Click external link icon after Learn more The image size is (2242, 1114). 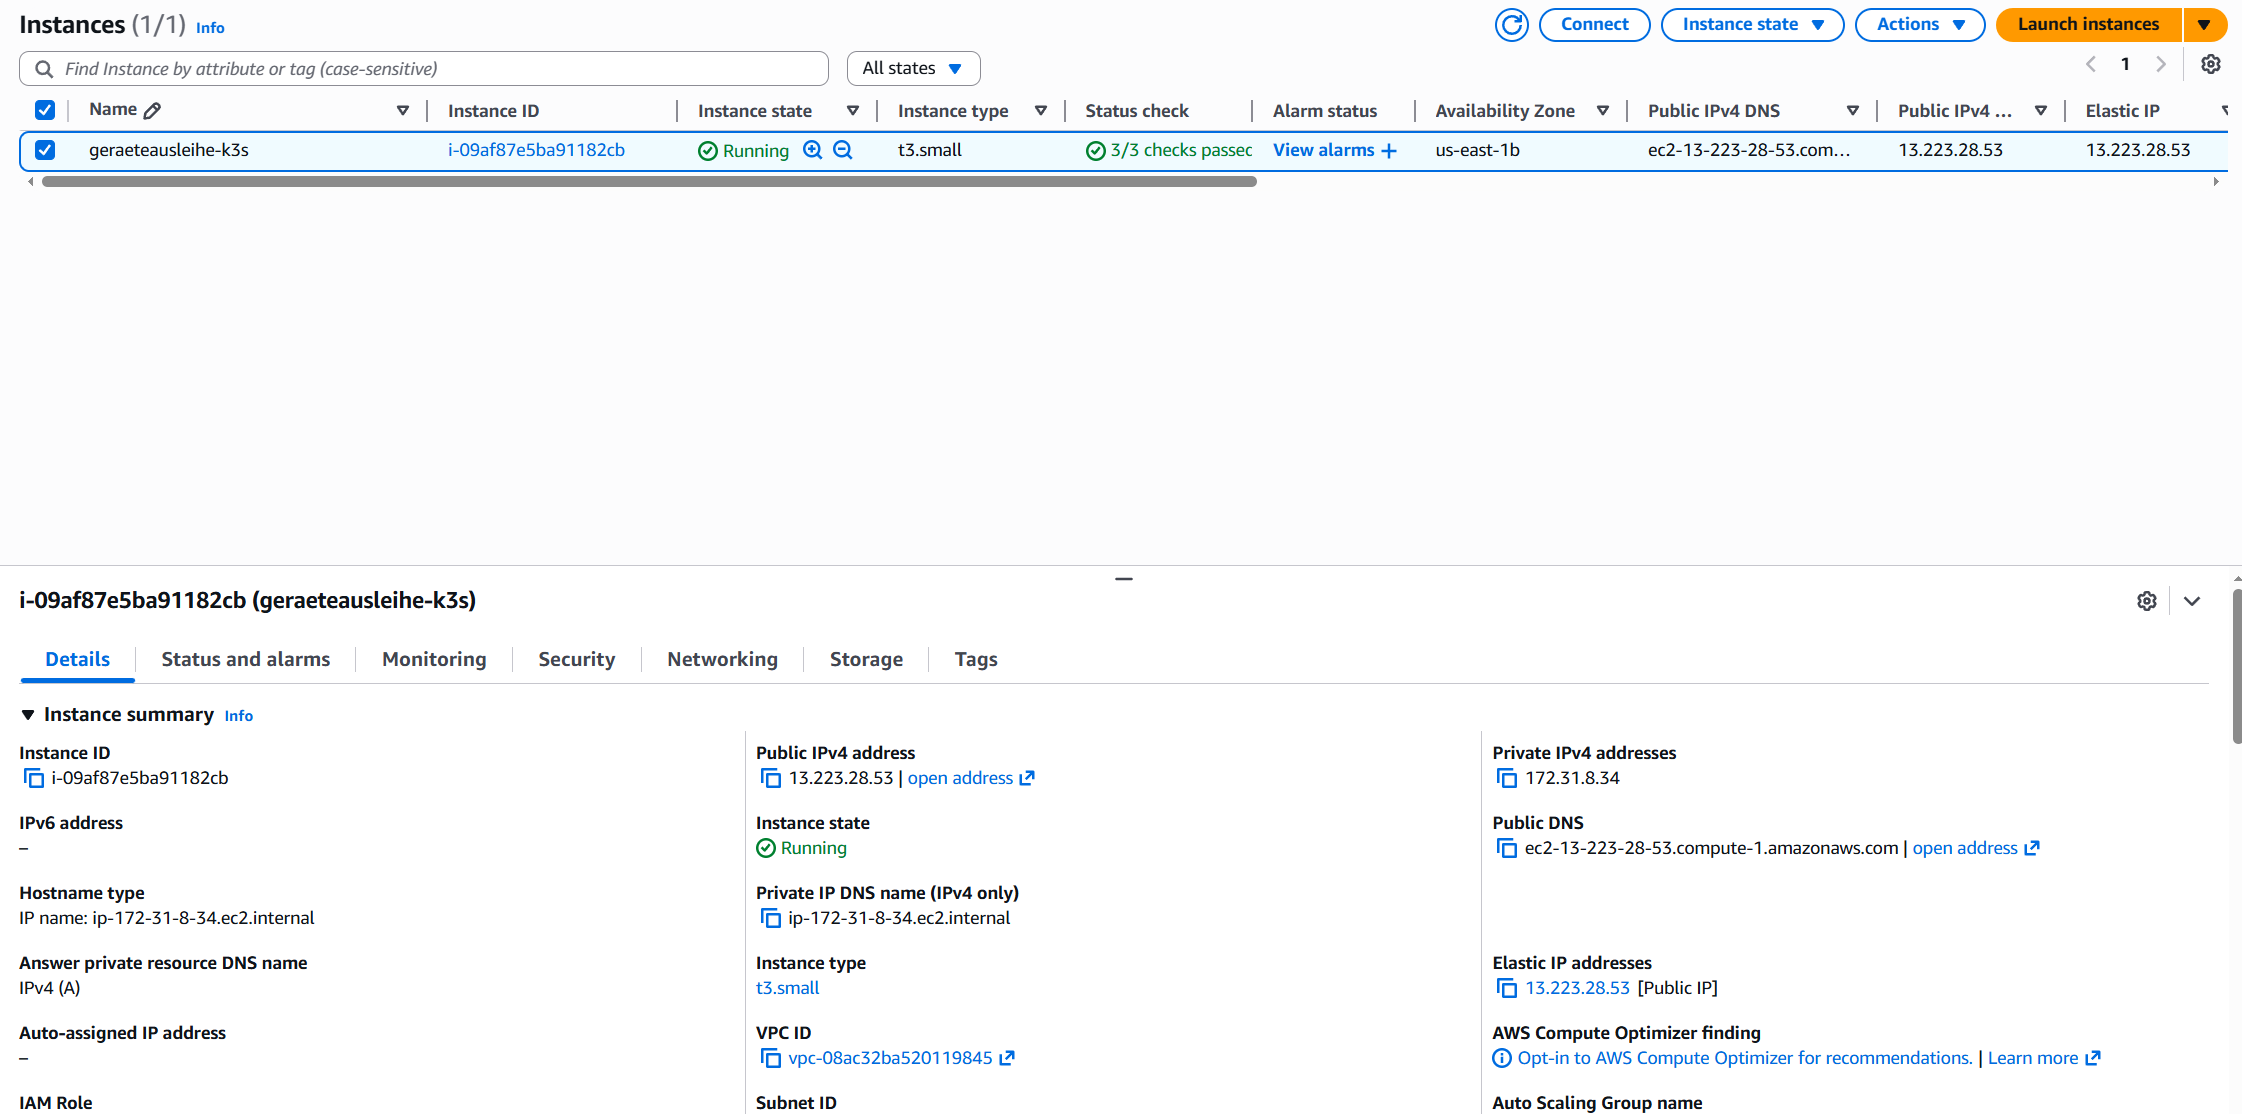coord(2093,1058)
